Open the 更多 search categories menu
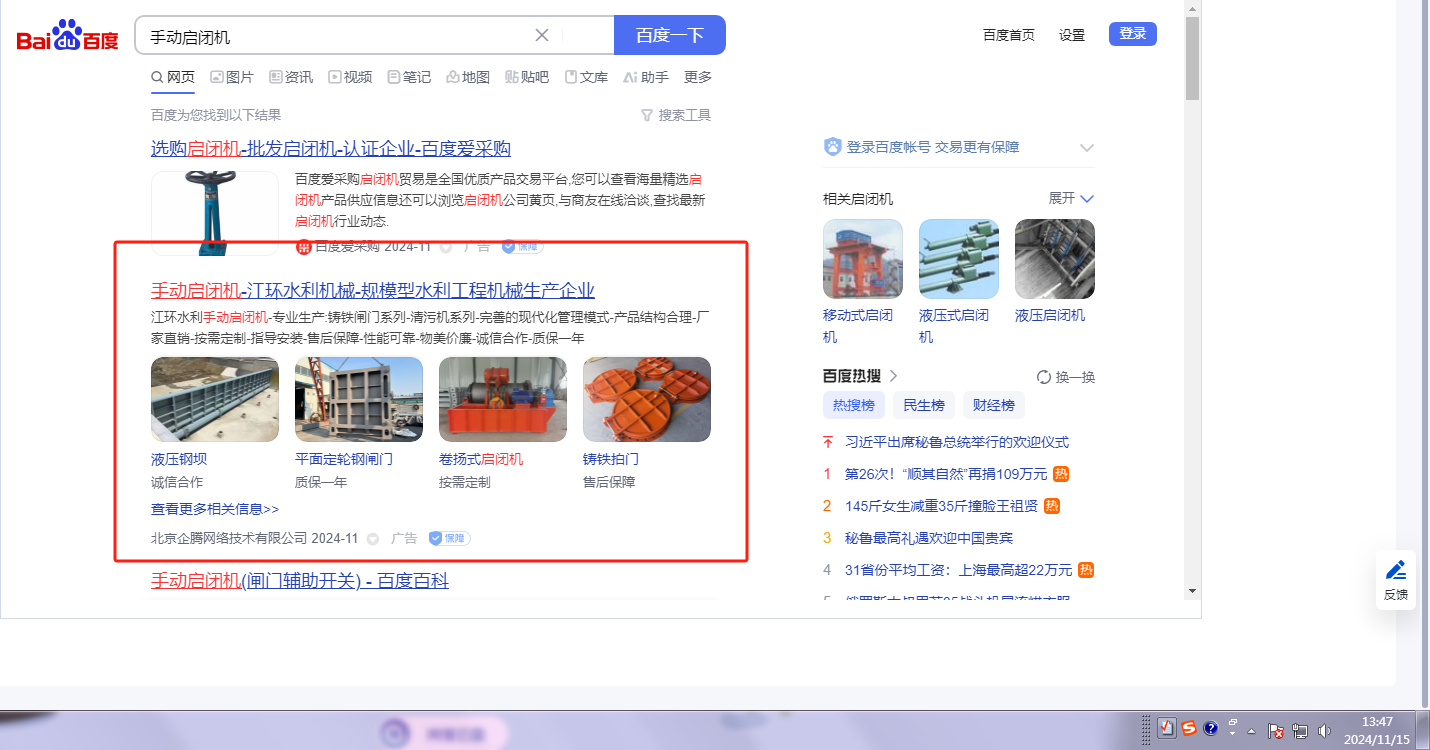Viewport: 1430px width, 750px height. click(x=698, y=77)
